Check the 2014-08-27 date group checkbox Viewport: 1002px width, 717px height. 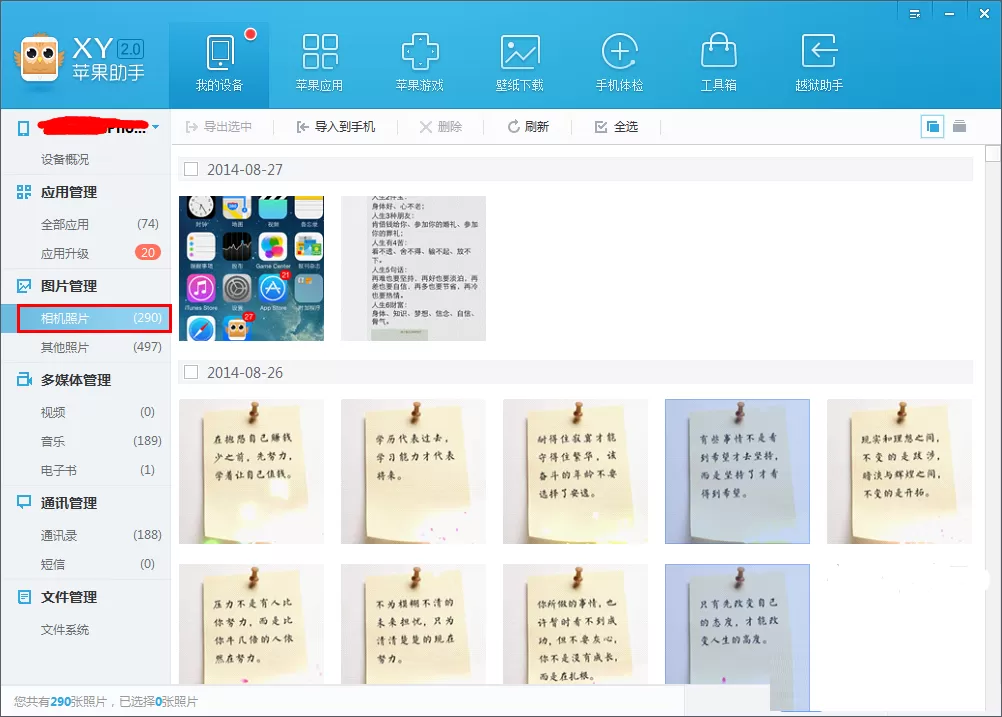(191, 169)
